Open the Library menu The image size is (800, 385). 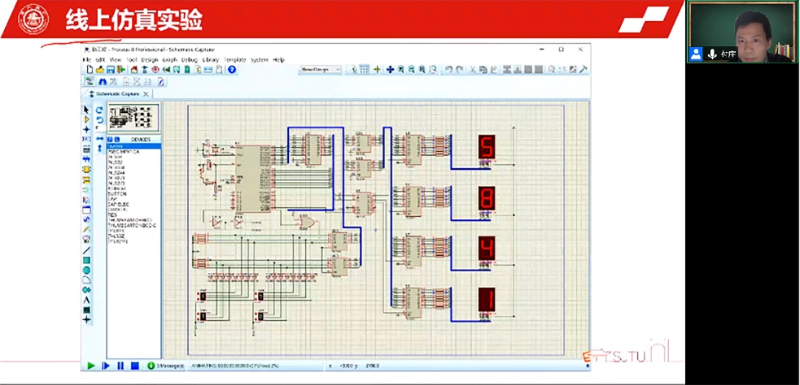pos(210,60)
